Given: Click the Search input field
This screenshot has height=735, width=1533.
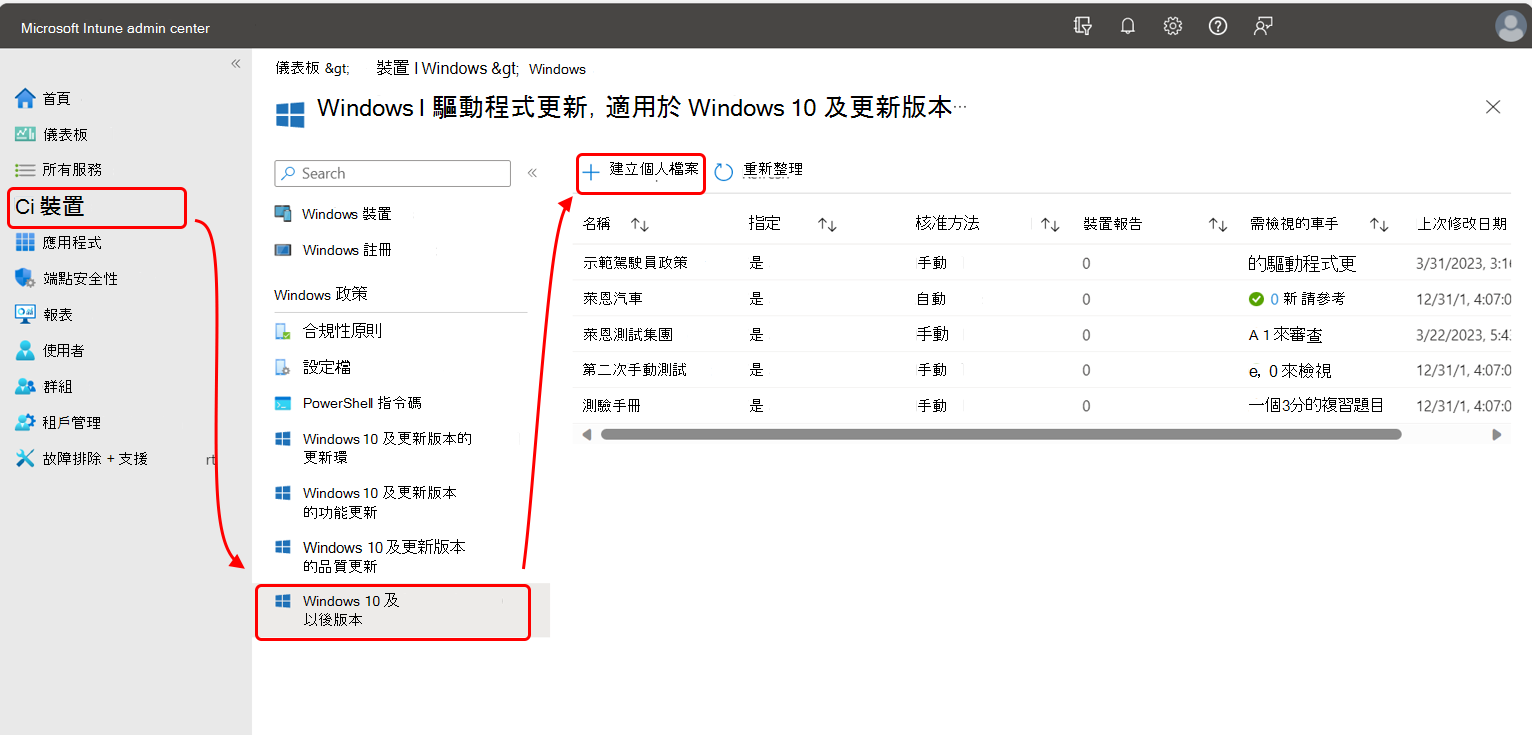Looking at the screenshot, I should [392, 173].
